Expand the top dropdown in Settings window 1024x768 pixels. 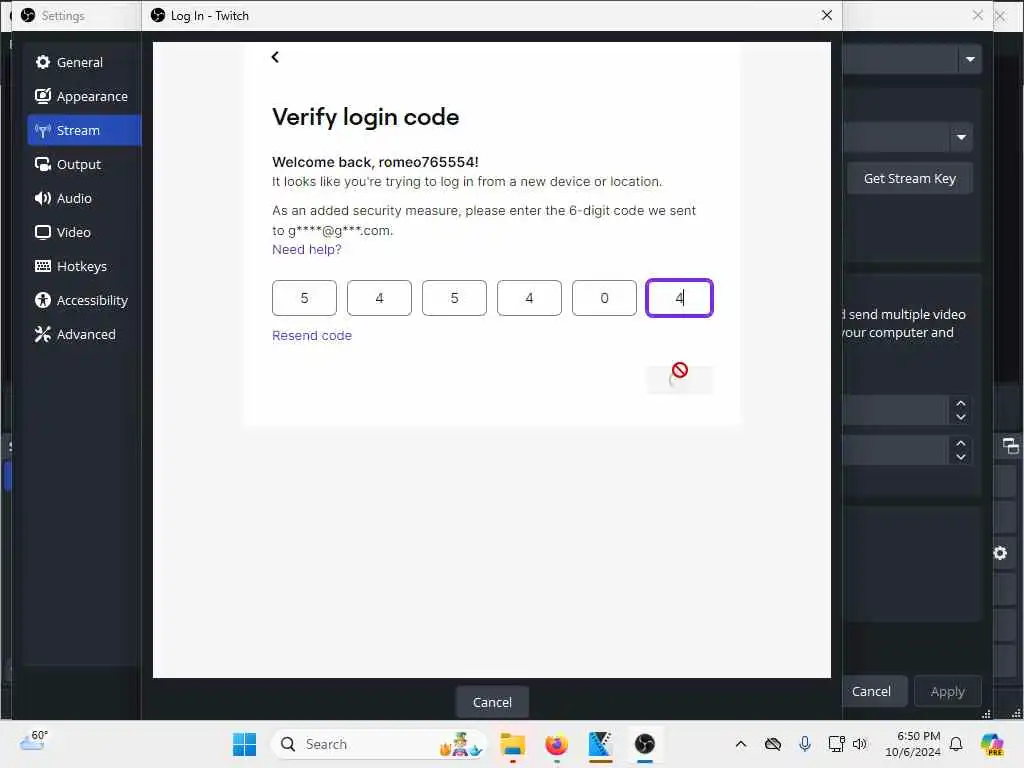970,59
